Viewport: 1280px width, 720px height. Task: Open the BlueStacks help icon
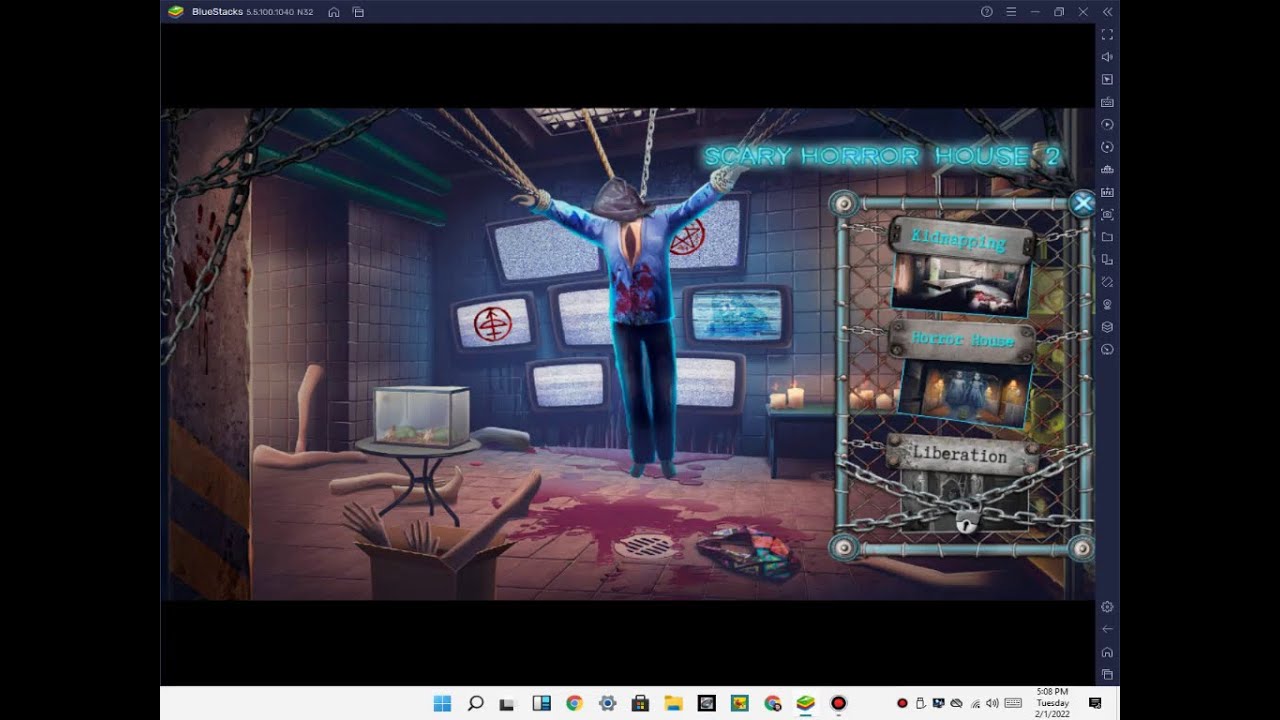pos(987,12)
